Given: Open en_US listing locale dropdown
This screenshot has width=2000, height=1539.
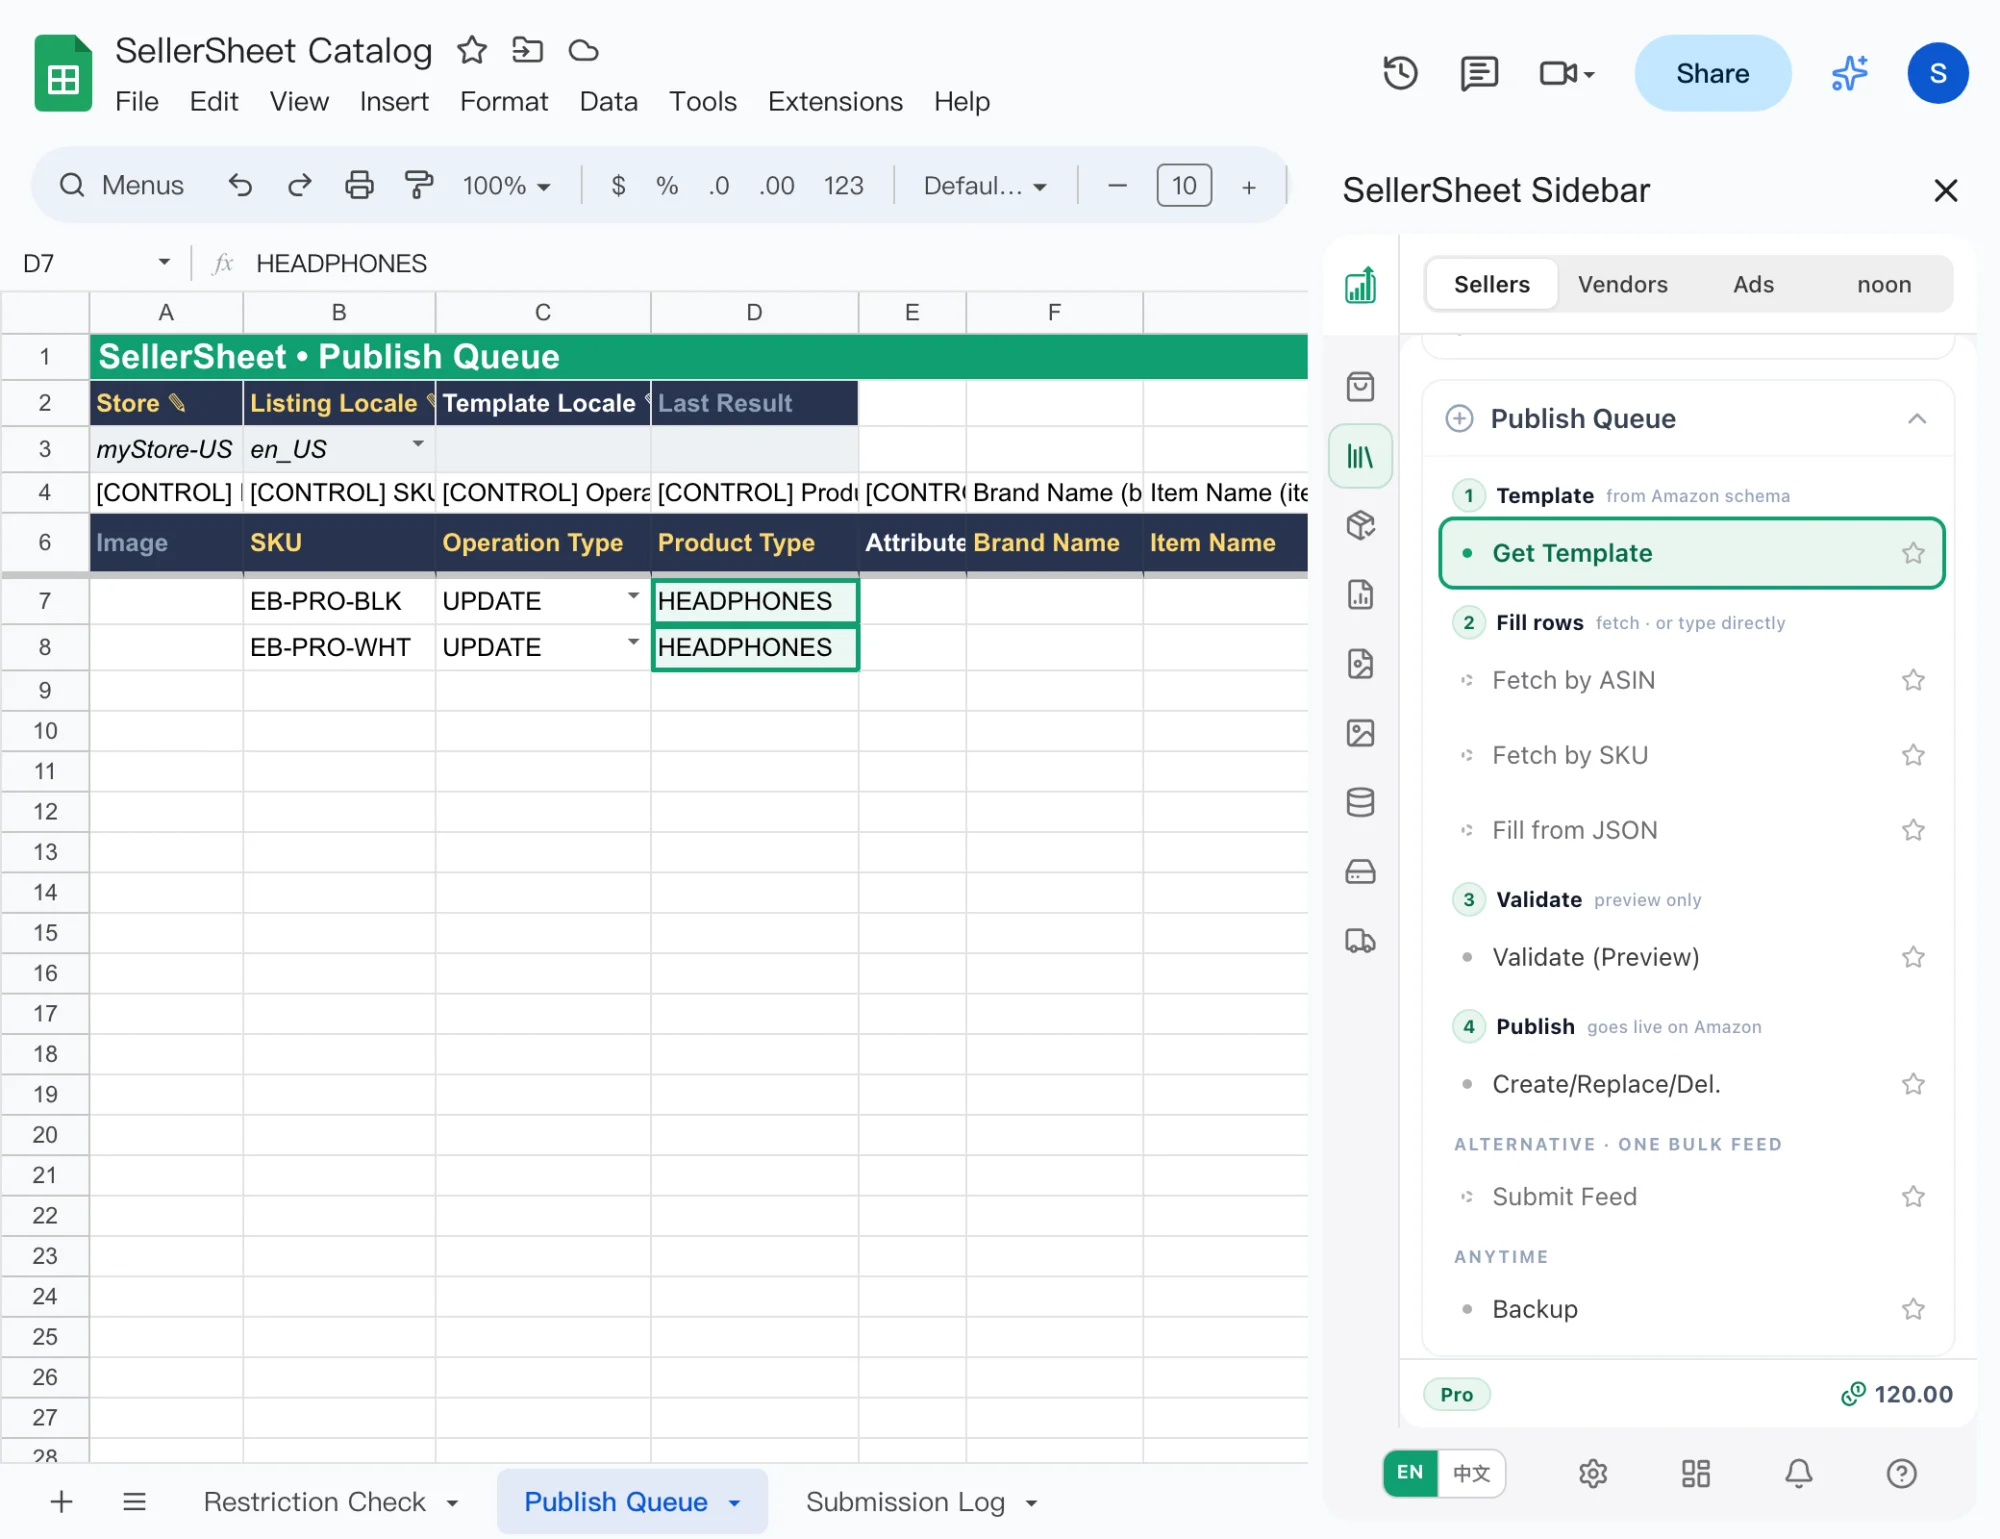Looking at the screenshot, I should pyautogui.click(x=418, y=444).
